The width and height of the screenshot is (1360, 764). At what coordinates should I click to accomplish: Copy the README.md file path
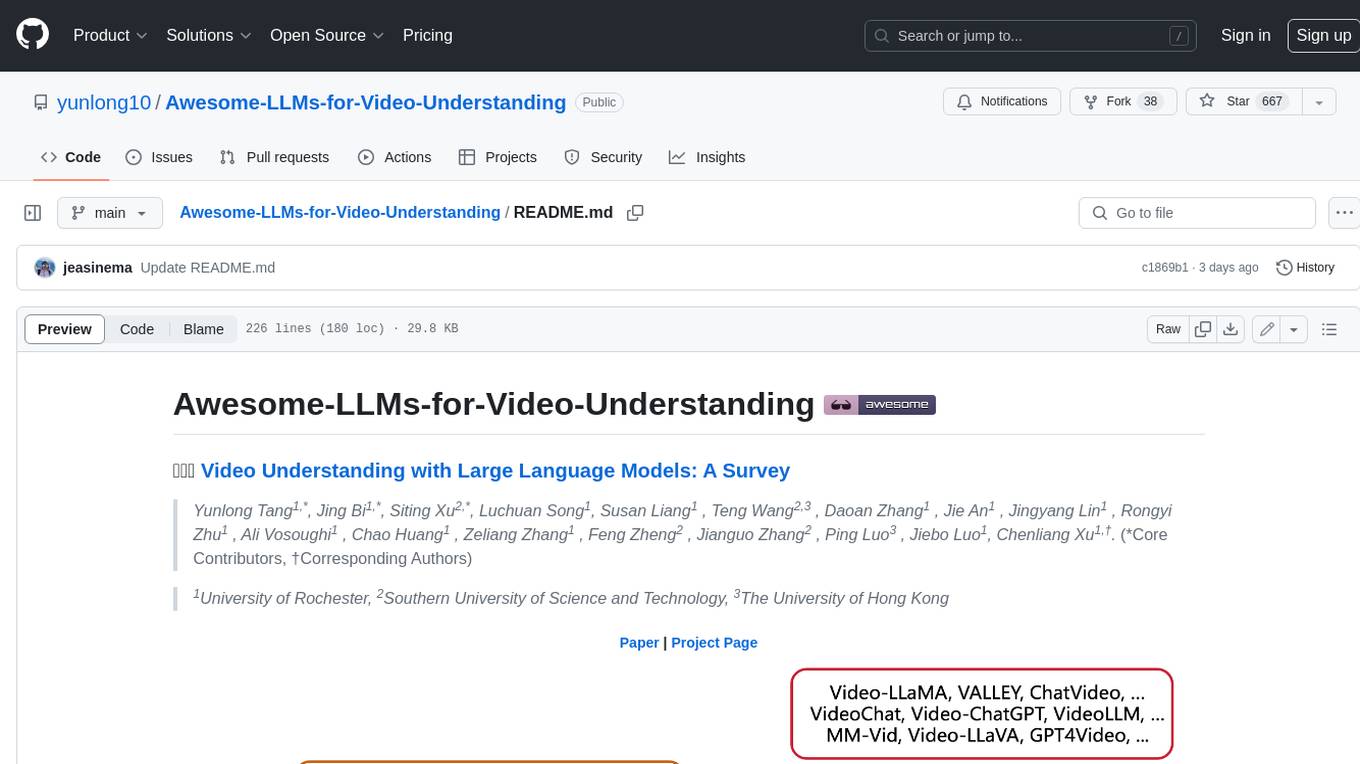[x=635, y=213]
